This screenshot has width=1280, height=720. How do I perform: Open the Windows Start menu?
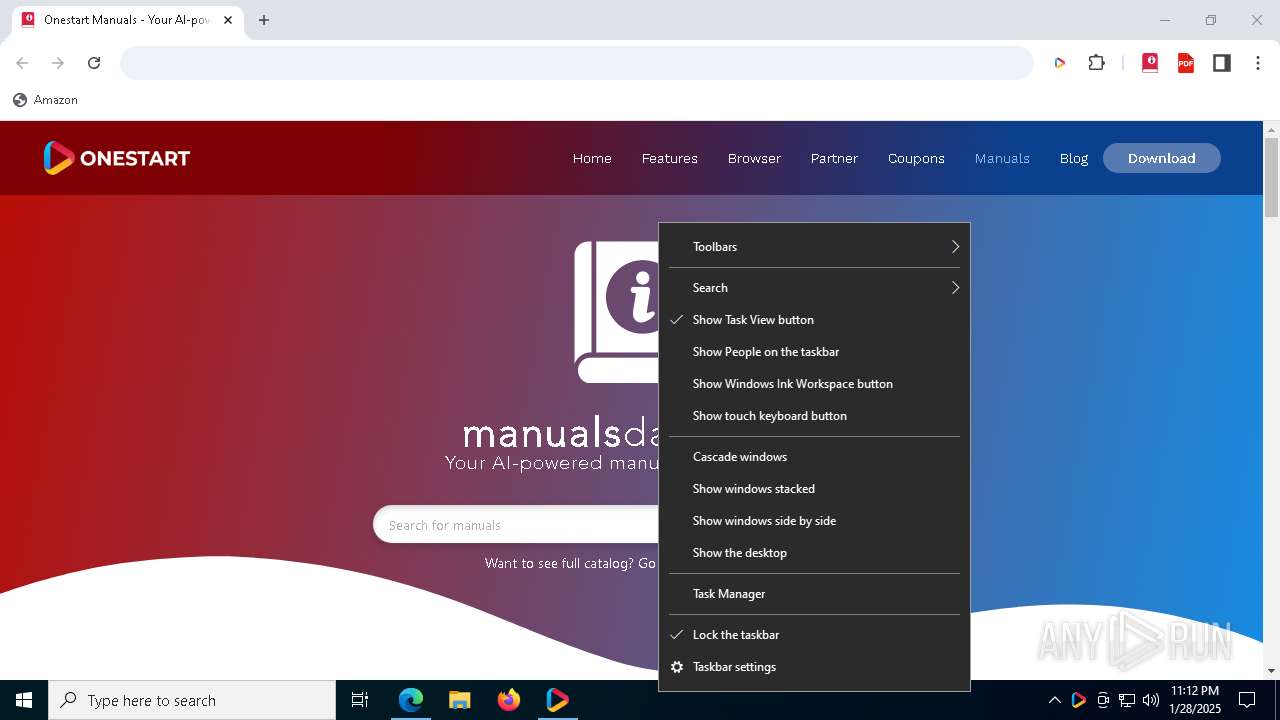(x=24, y=700)
